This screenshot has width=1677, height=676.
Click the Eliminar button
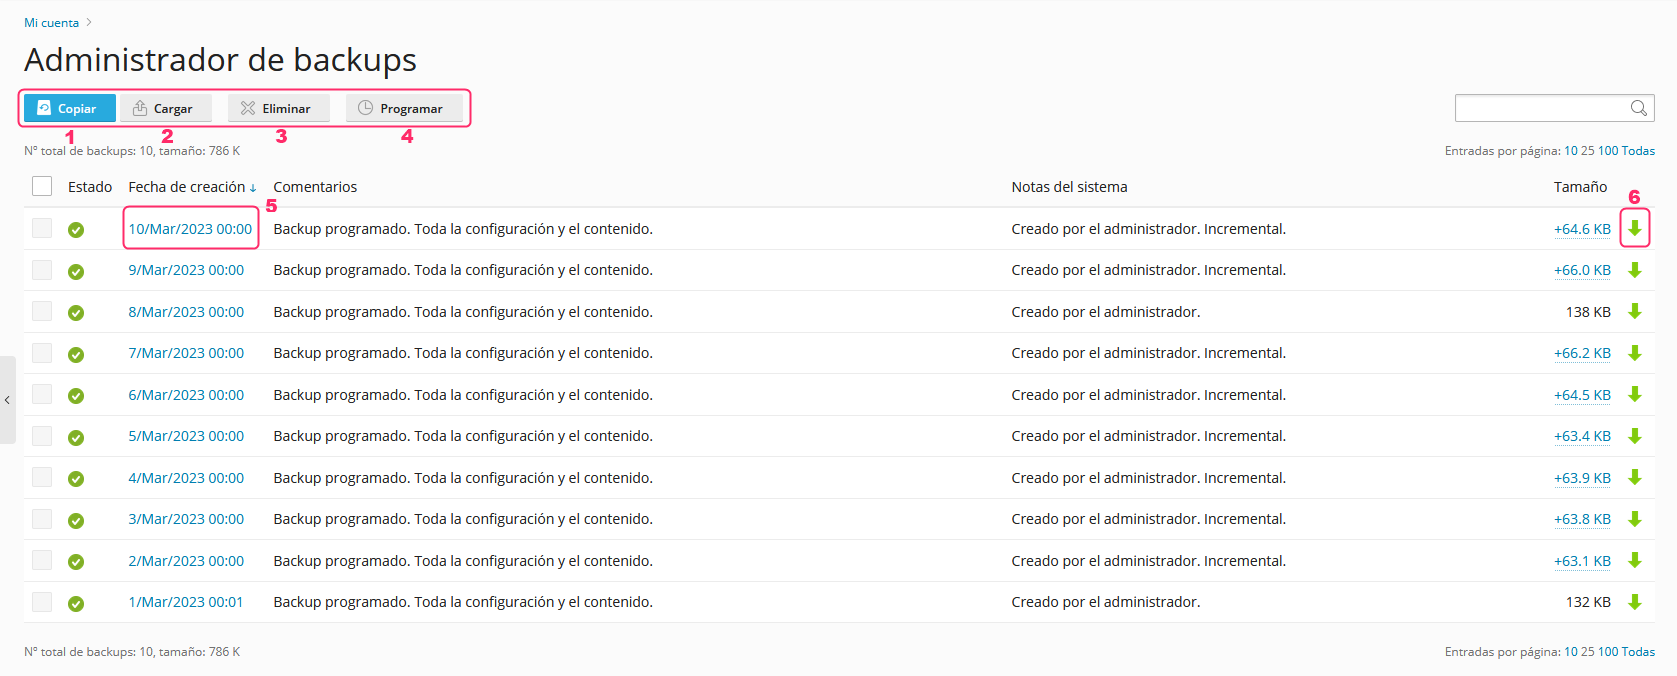click(x=277, y=108)
